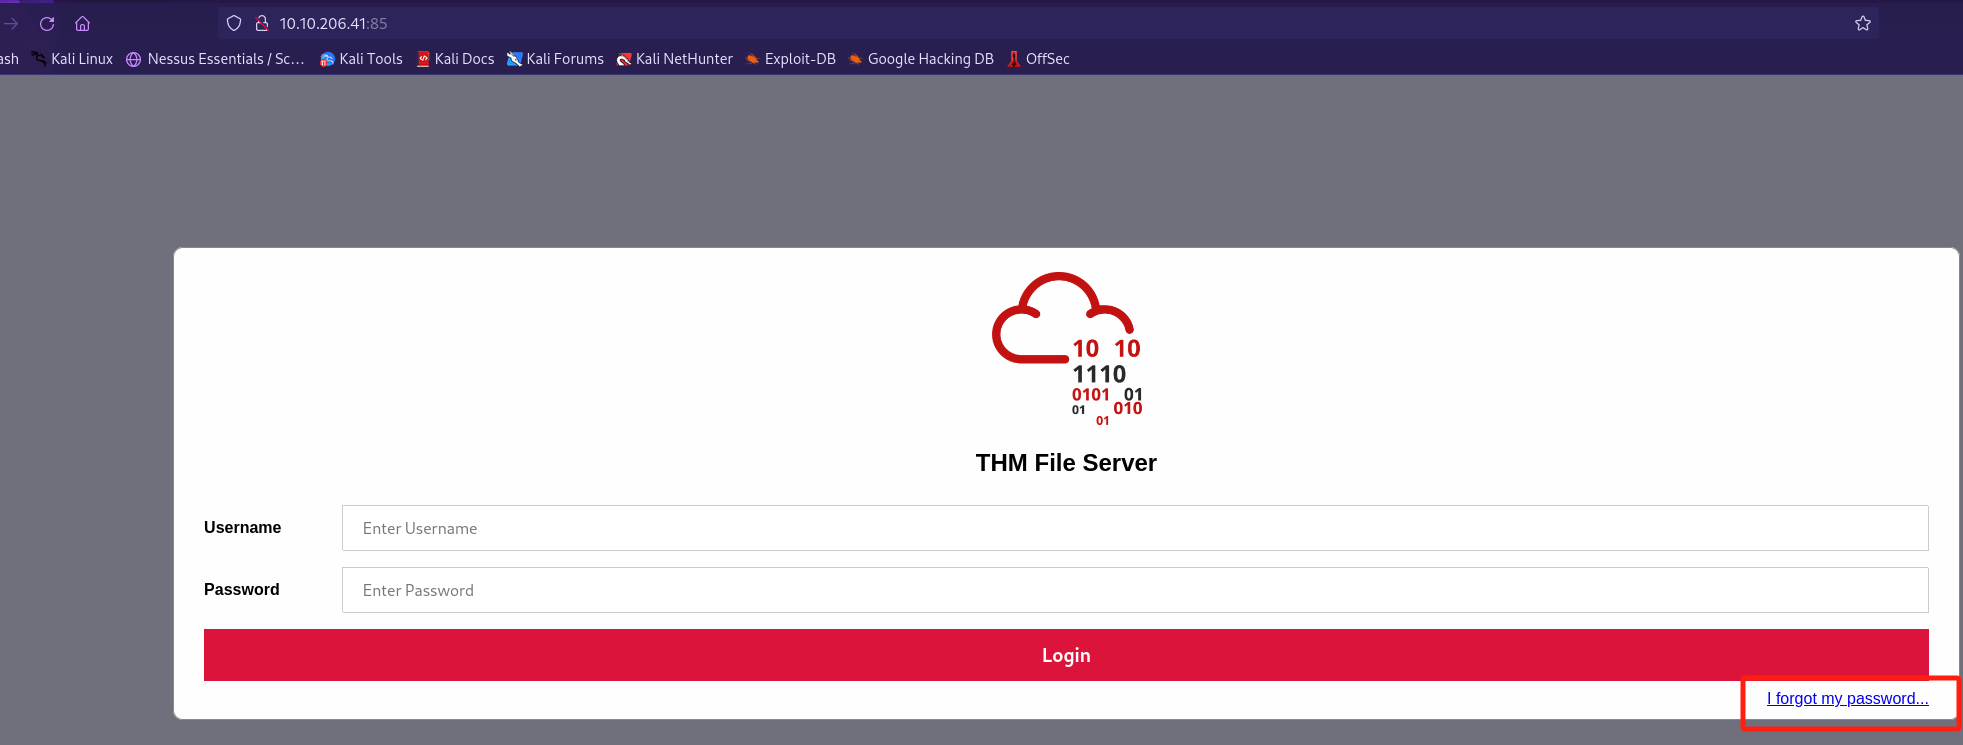Open the Google Hacking DB bookmark
Screen dimensions: 1963x745
(921, 59)
